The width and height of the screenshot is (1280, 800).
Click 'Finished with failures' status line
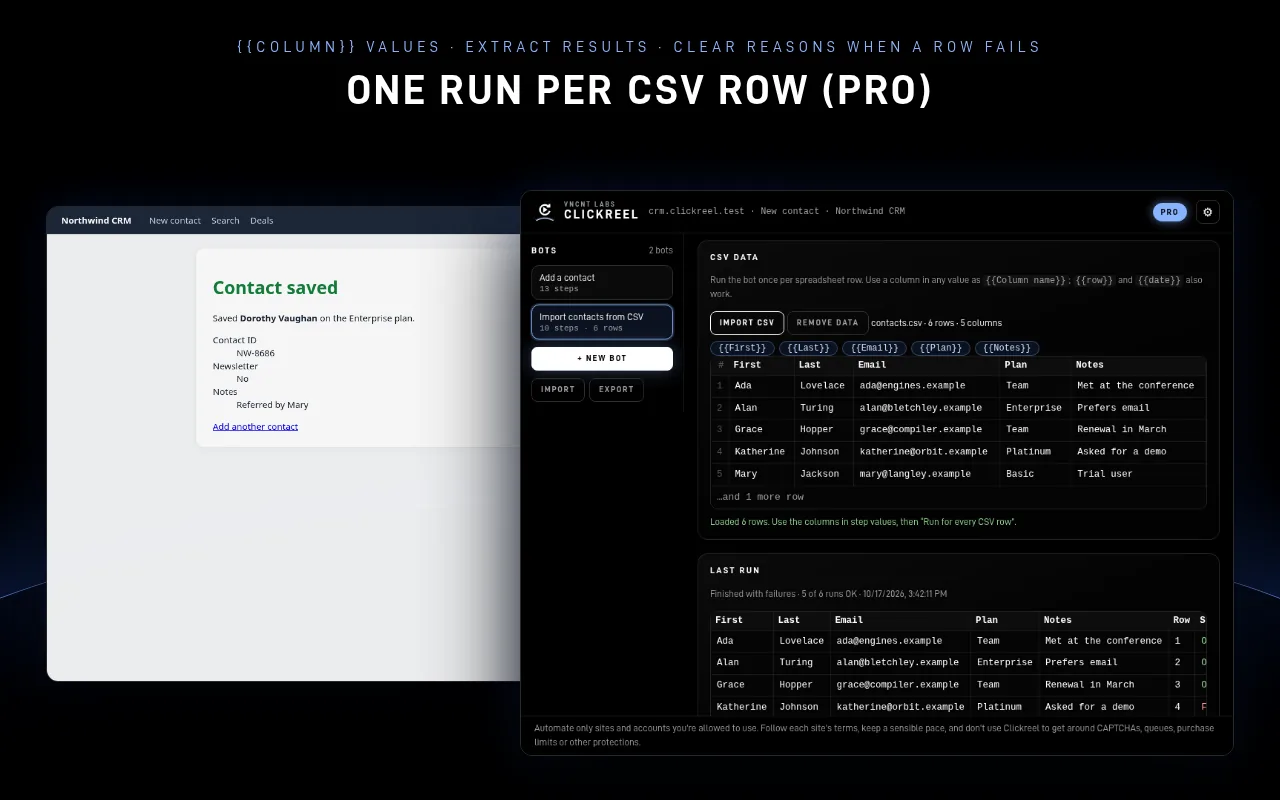pos(828,594)
